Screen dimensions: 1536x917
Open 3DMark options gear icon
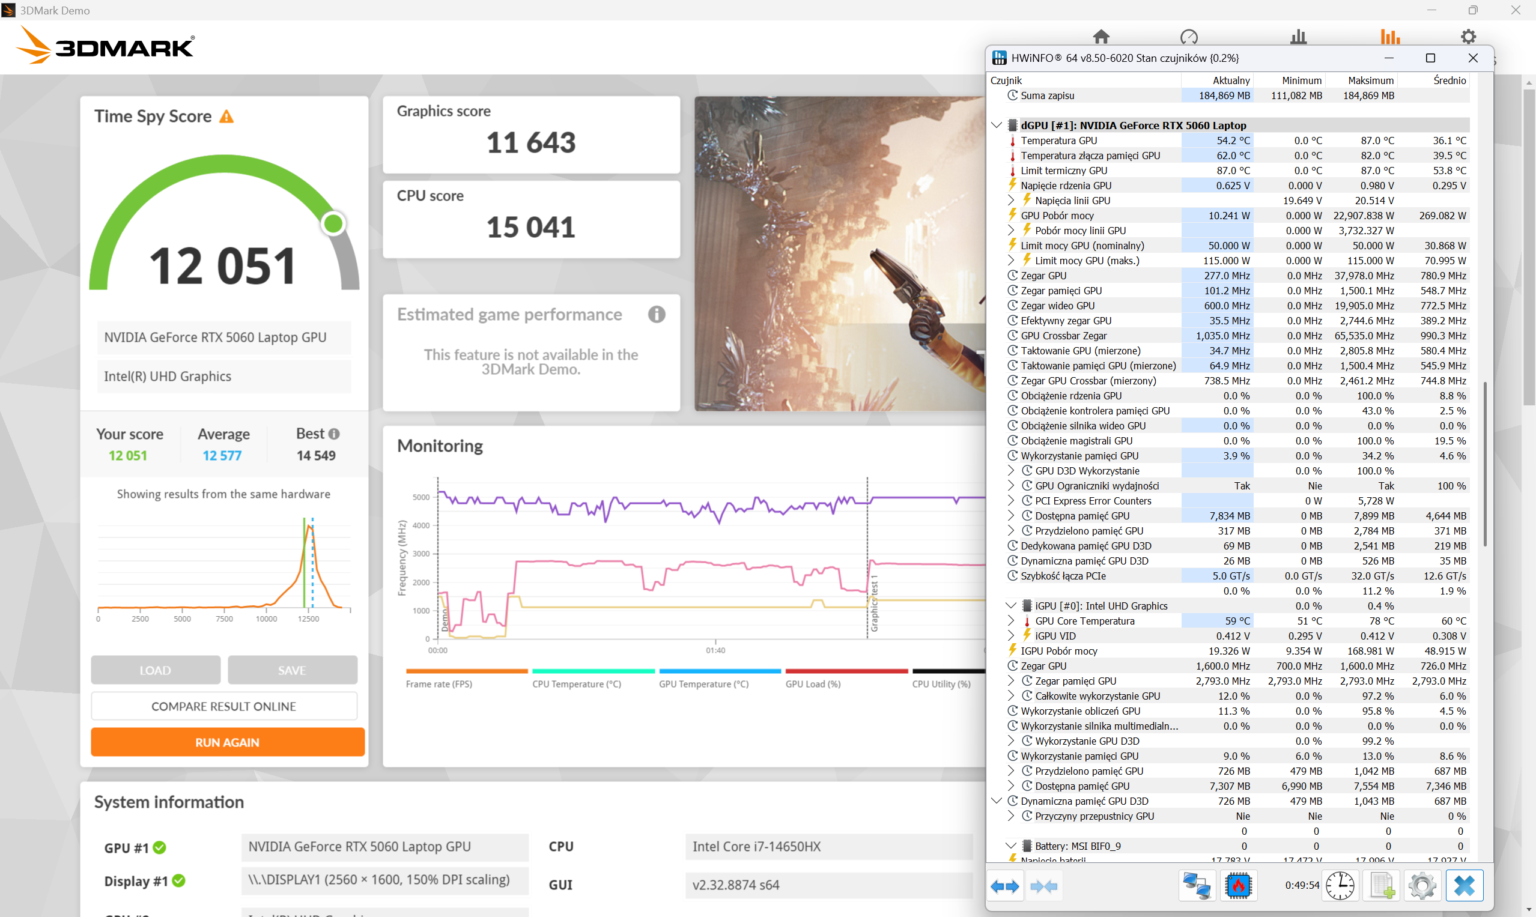1468,37
